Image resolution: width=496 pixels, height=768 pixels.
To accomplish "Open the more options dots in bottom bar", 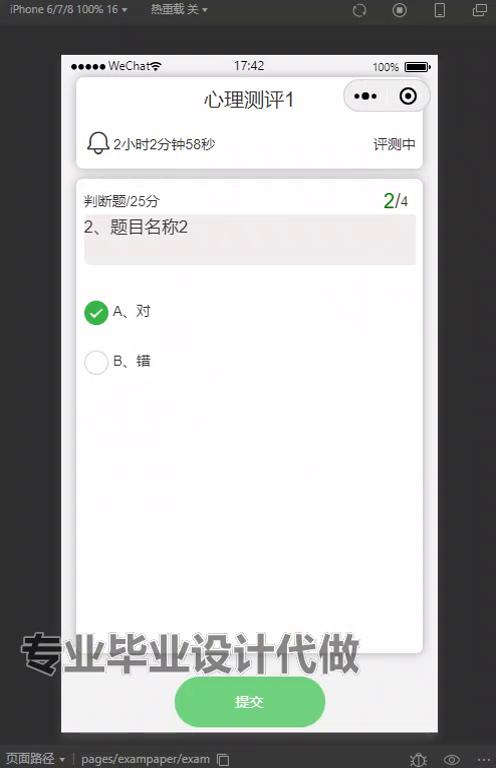I will coord(483,760).
